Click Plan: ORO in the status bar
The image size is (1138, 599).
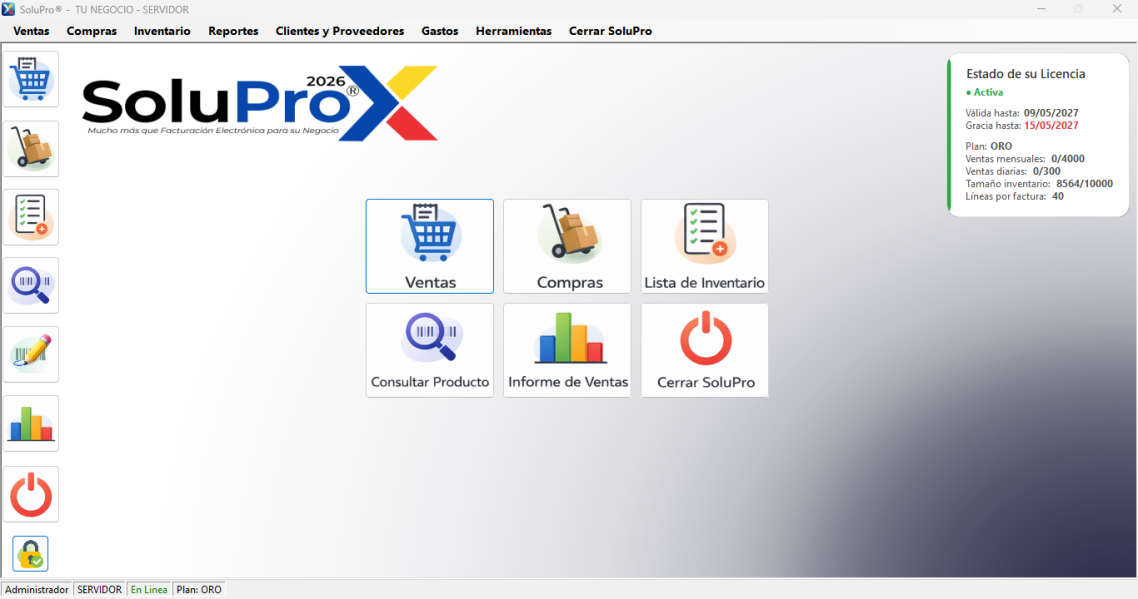[199, 590]
